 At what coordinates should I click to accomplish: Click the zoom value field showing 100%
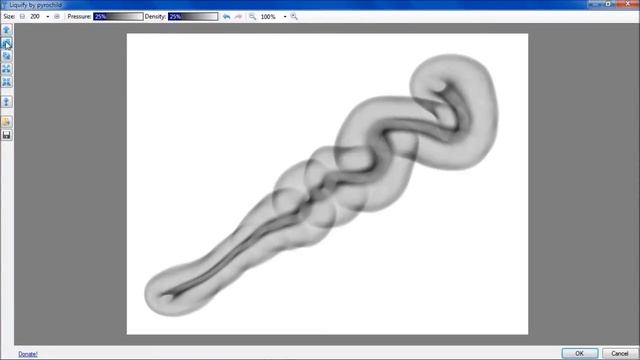click(x=269, y=17)
